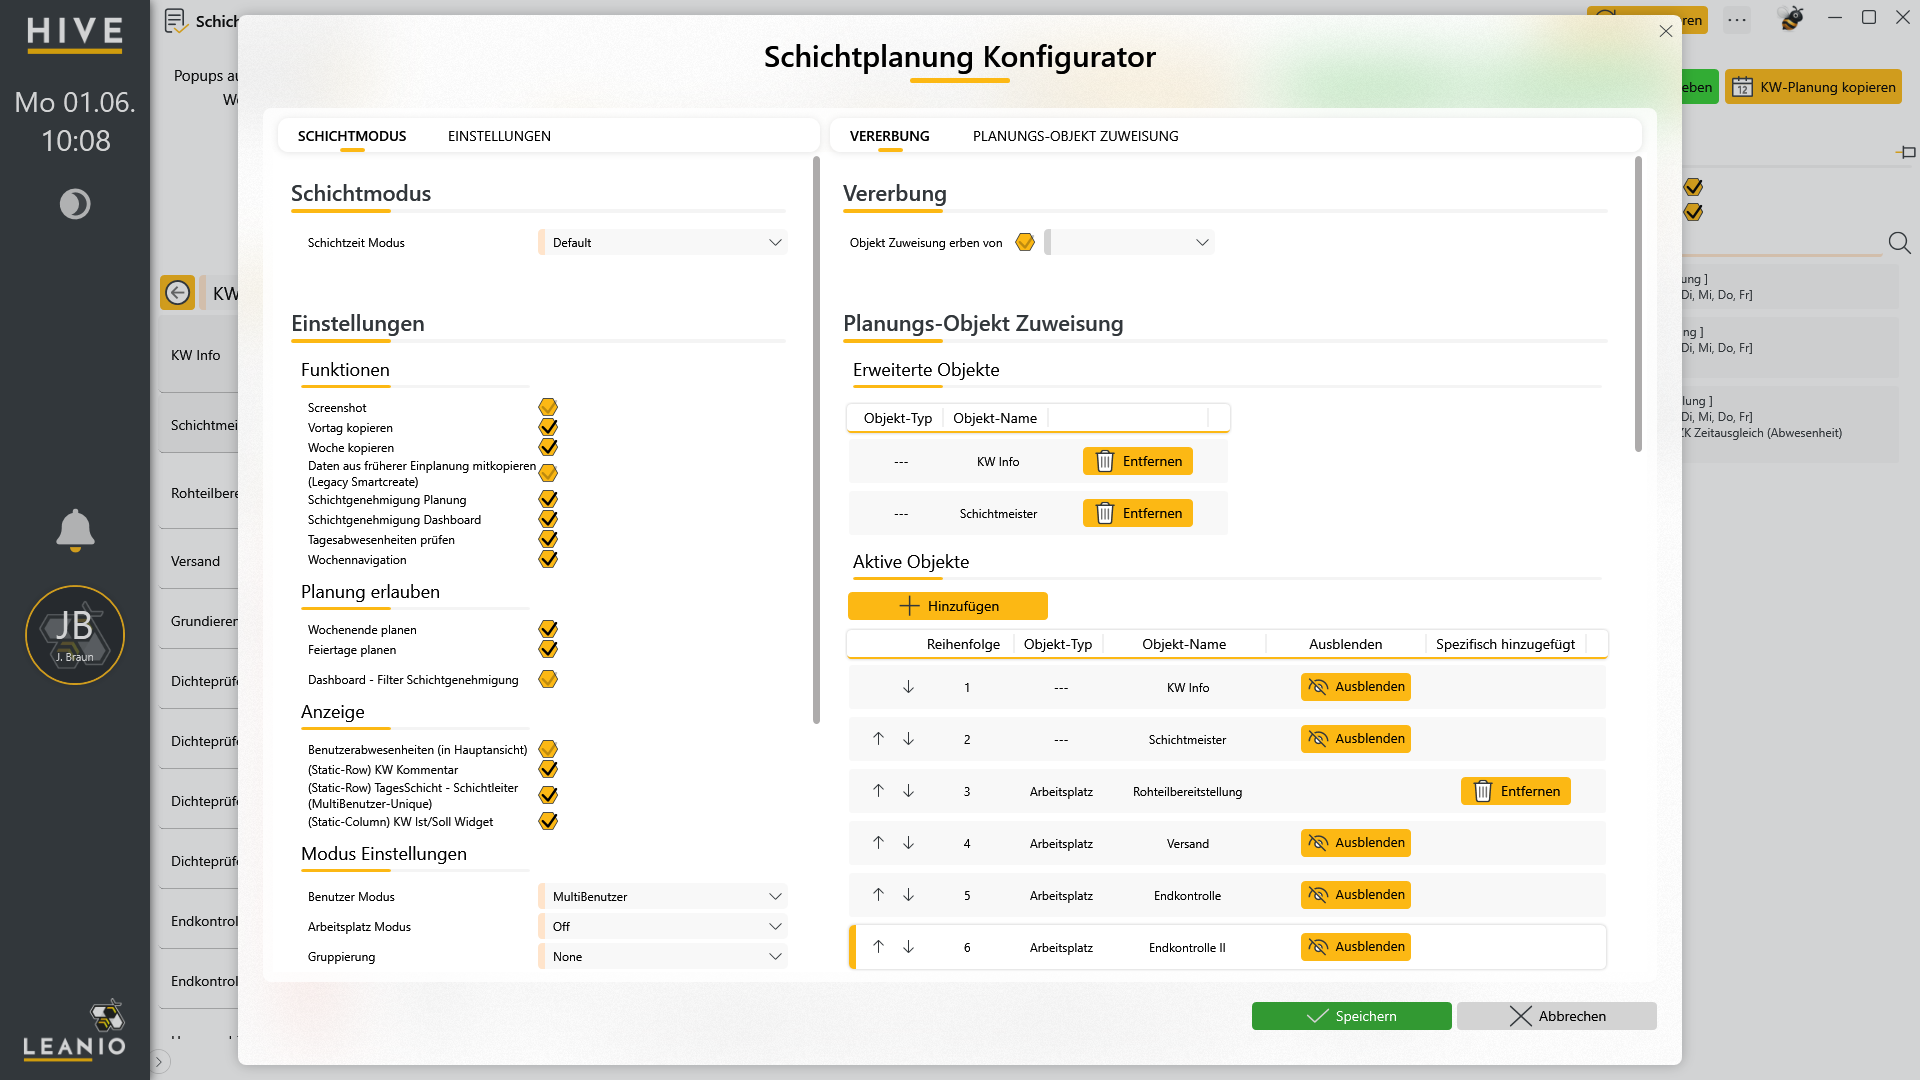Remove KW Info from Erweiterte Objekte
The width and height of the screenshot is (1920, 1080).
point(1138,461)
